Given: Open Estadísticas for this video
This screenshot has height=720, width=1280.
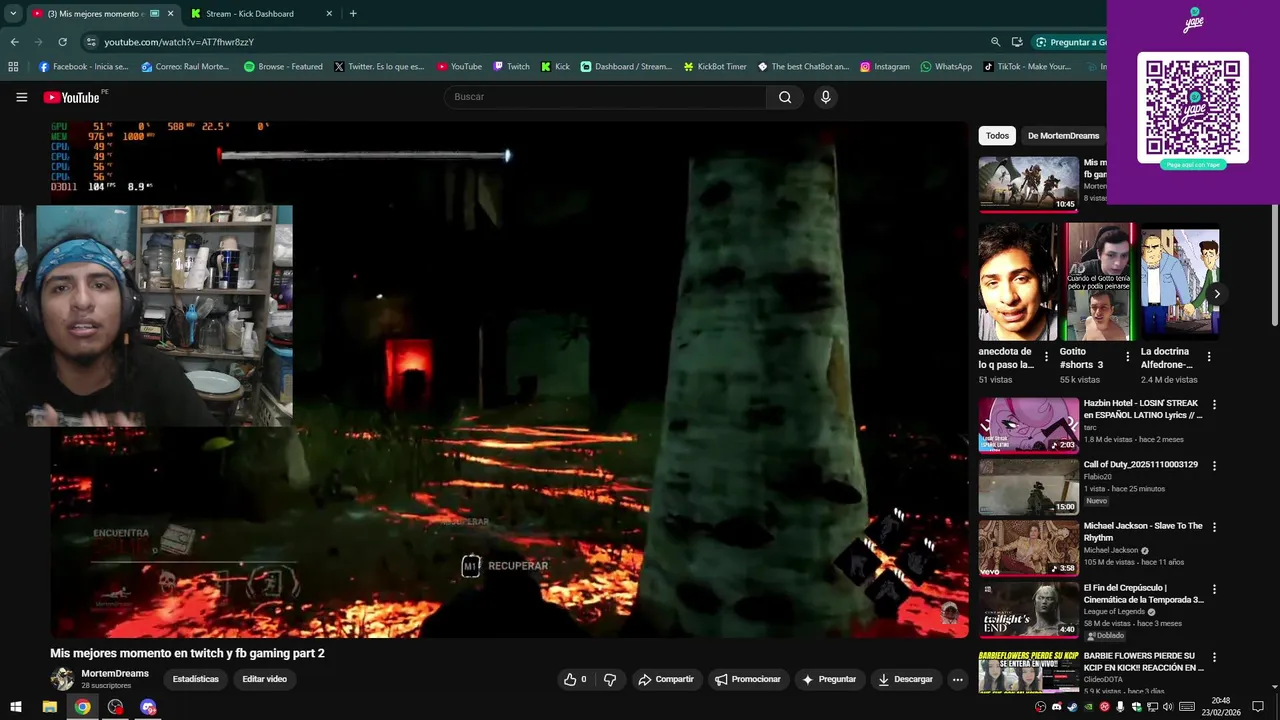Looking at the screenshot, I should point(195,679).
